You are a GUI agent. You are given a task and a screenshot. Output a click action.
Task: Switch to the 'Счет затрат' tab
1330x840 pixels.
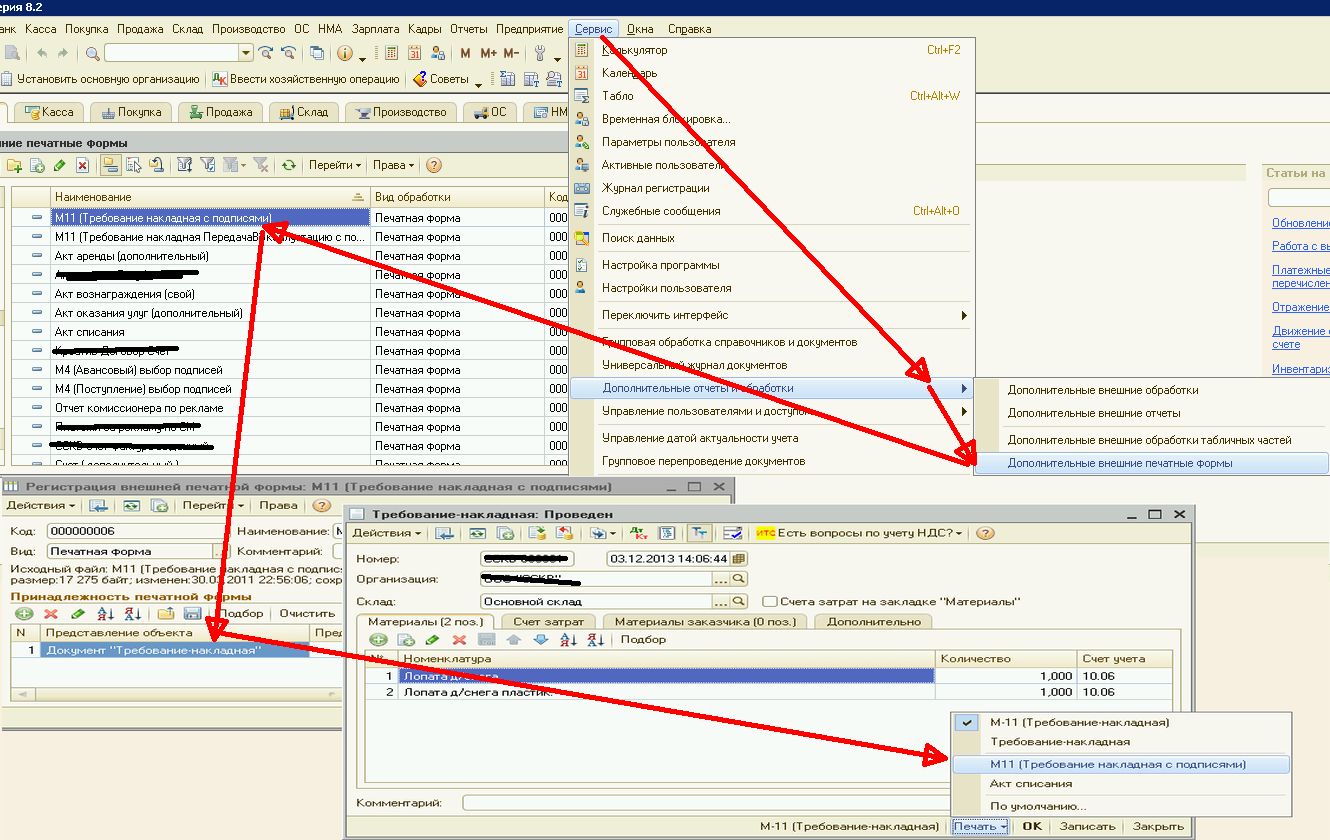click(x=548, y=621)
